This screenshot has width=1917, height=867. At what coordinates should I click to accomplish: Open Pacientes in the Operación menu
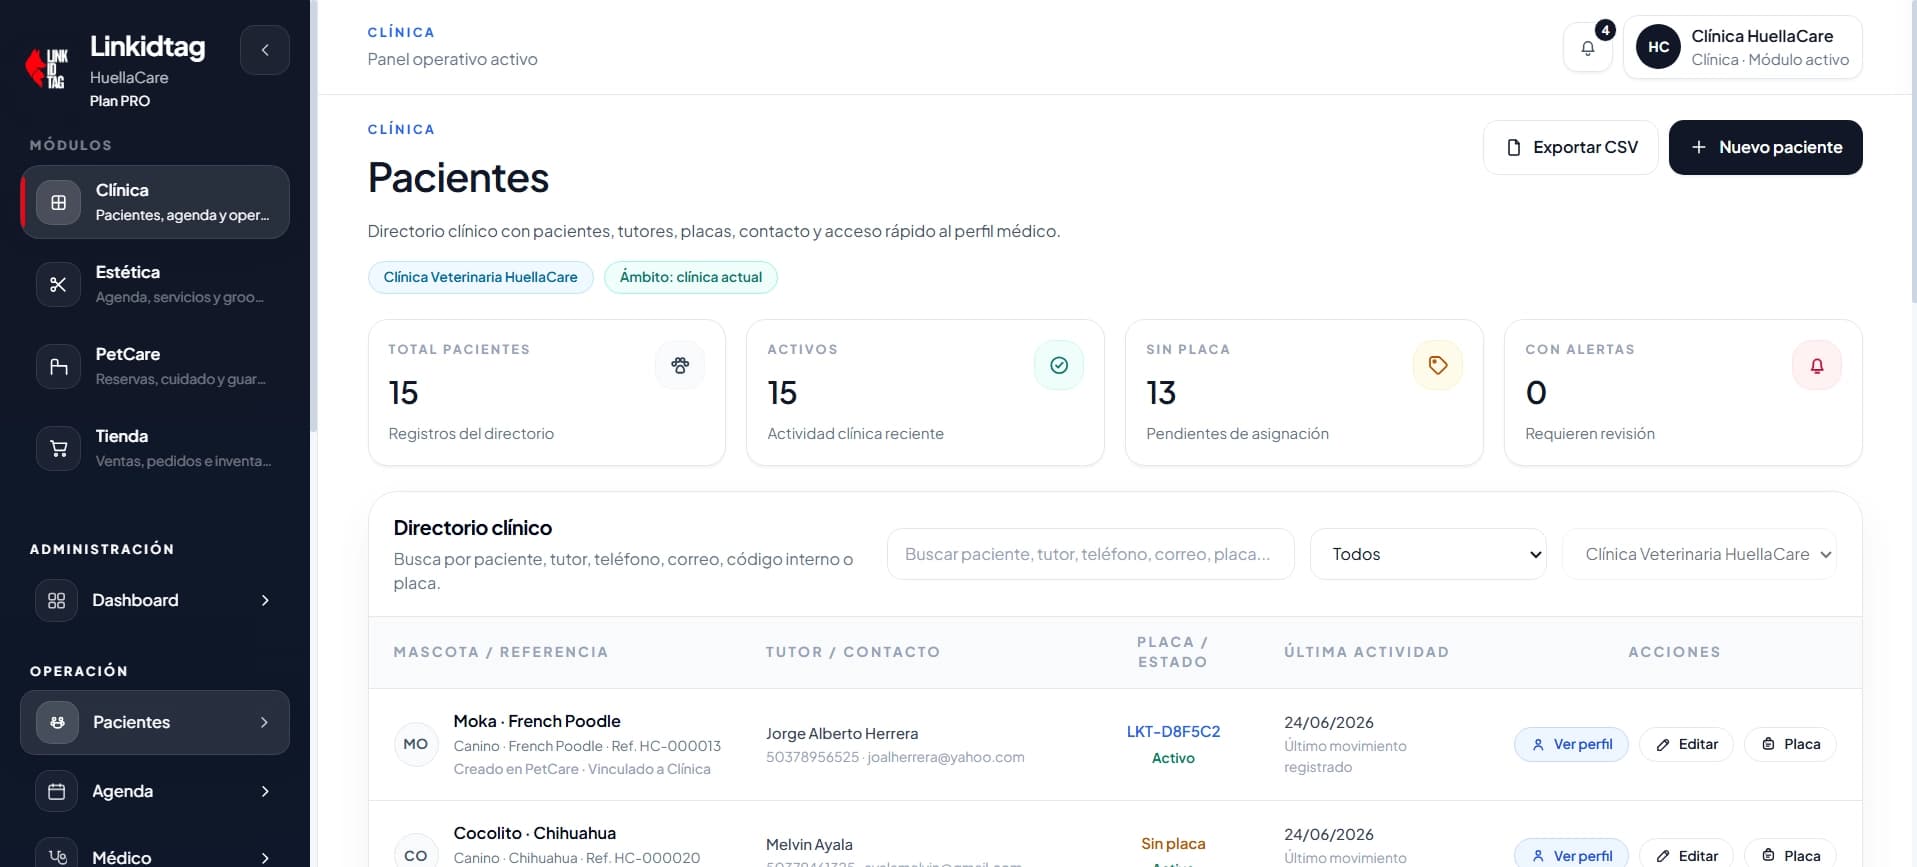[155, 722]
